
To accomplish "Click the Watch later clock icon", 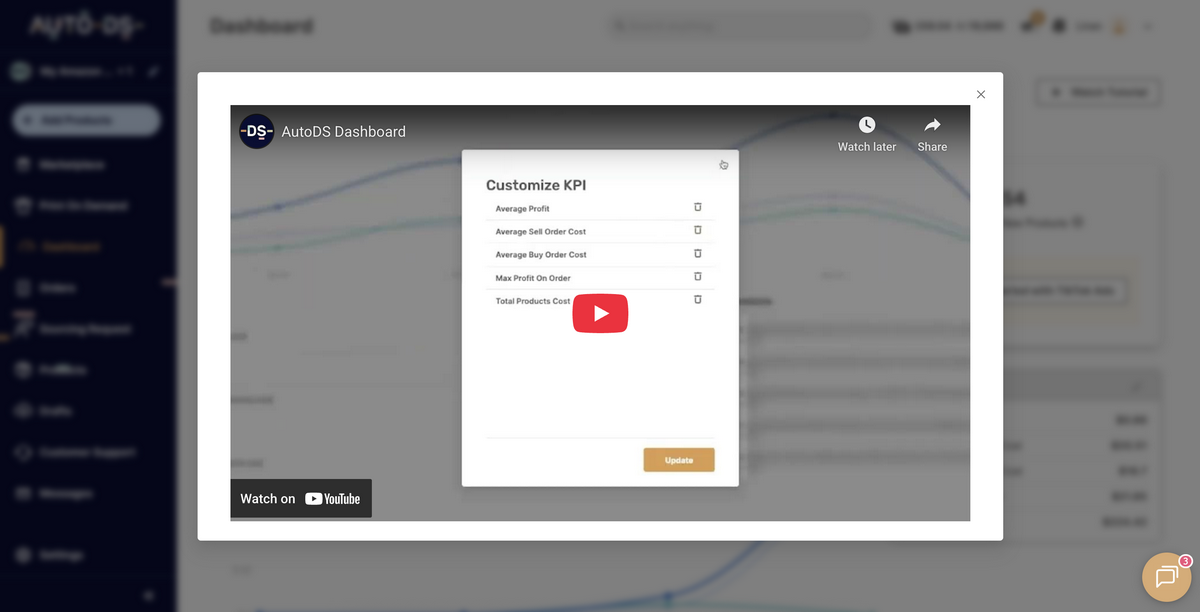I will (x=866, y=124).
